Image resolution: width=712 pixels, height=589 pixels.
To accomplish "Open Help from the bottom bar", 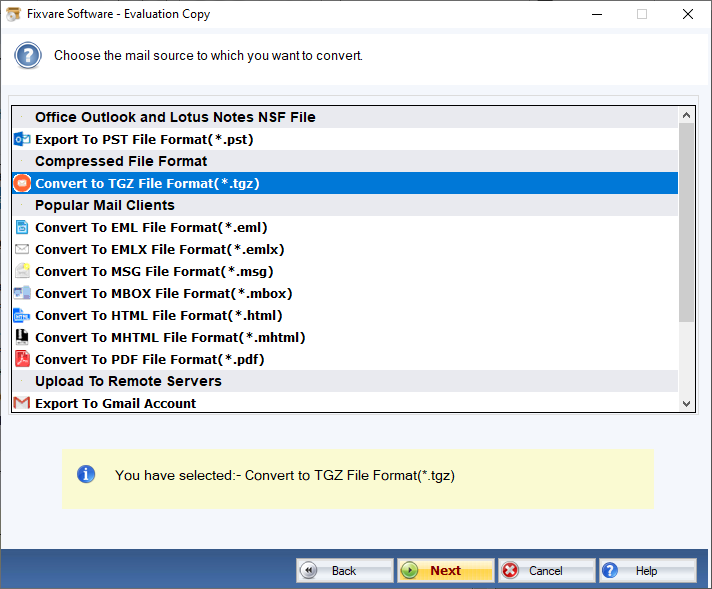I will 648,570.
